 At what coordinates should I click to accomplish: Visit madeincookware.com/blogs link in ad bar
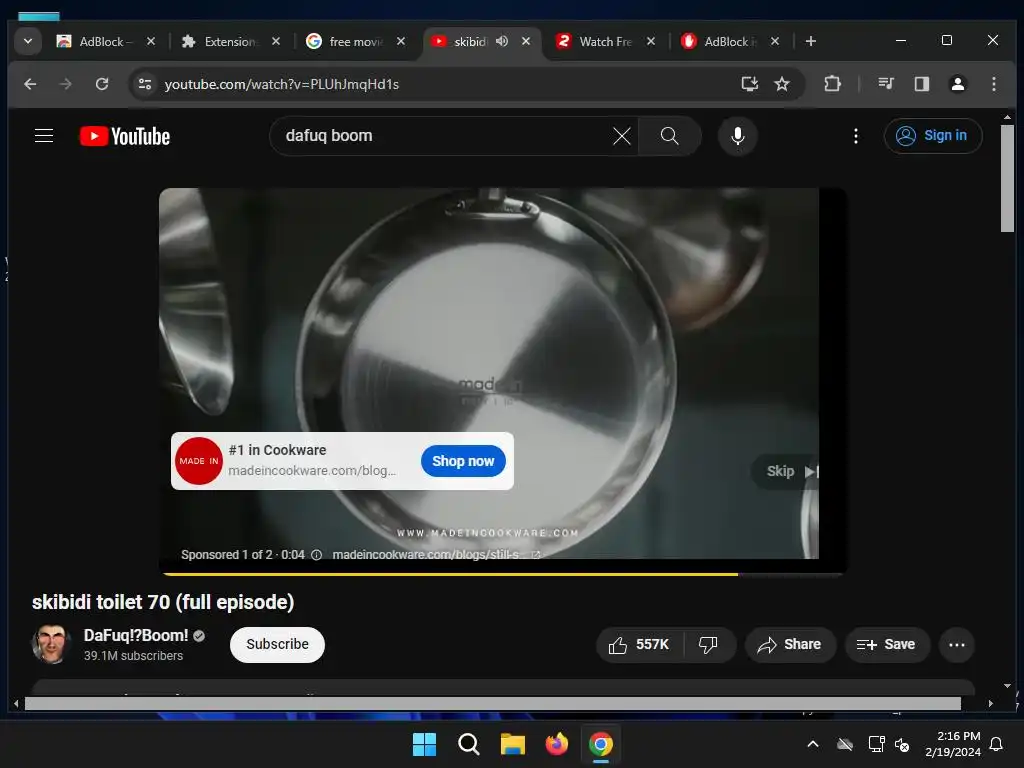tap(436, 554)
